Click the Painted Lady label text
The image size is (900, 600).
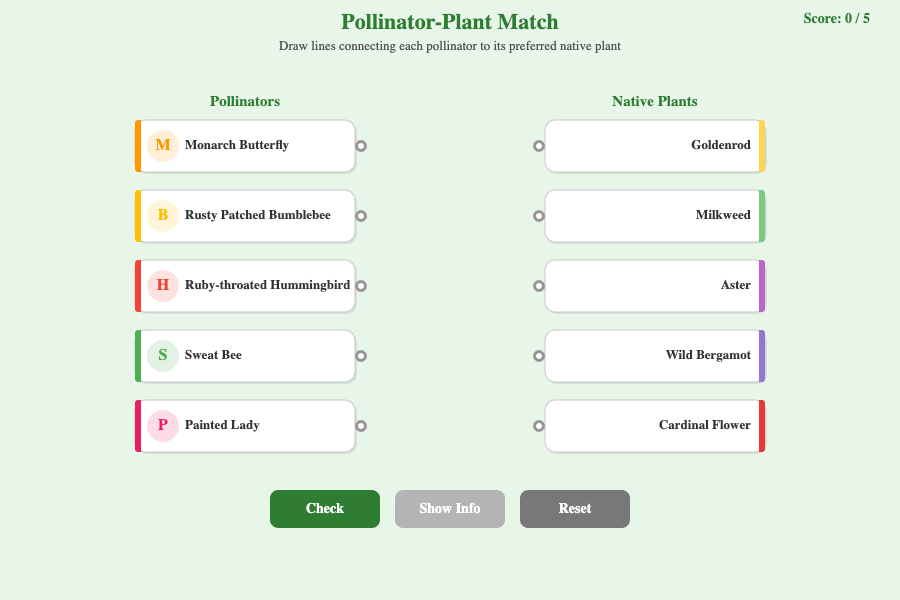(222, 425)
